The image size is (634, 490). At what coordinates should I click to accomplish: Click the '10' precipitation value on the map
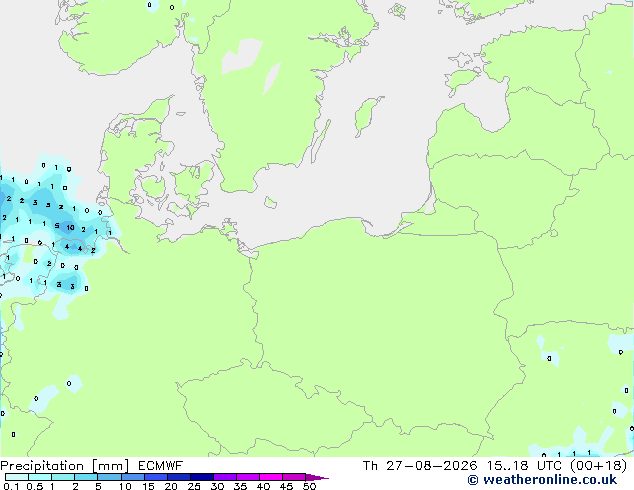pyautogui.click(x=70, y=228)
